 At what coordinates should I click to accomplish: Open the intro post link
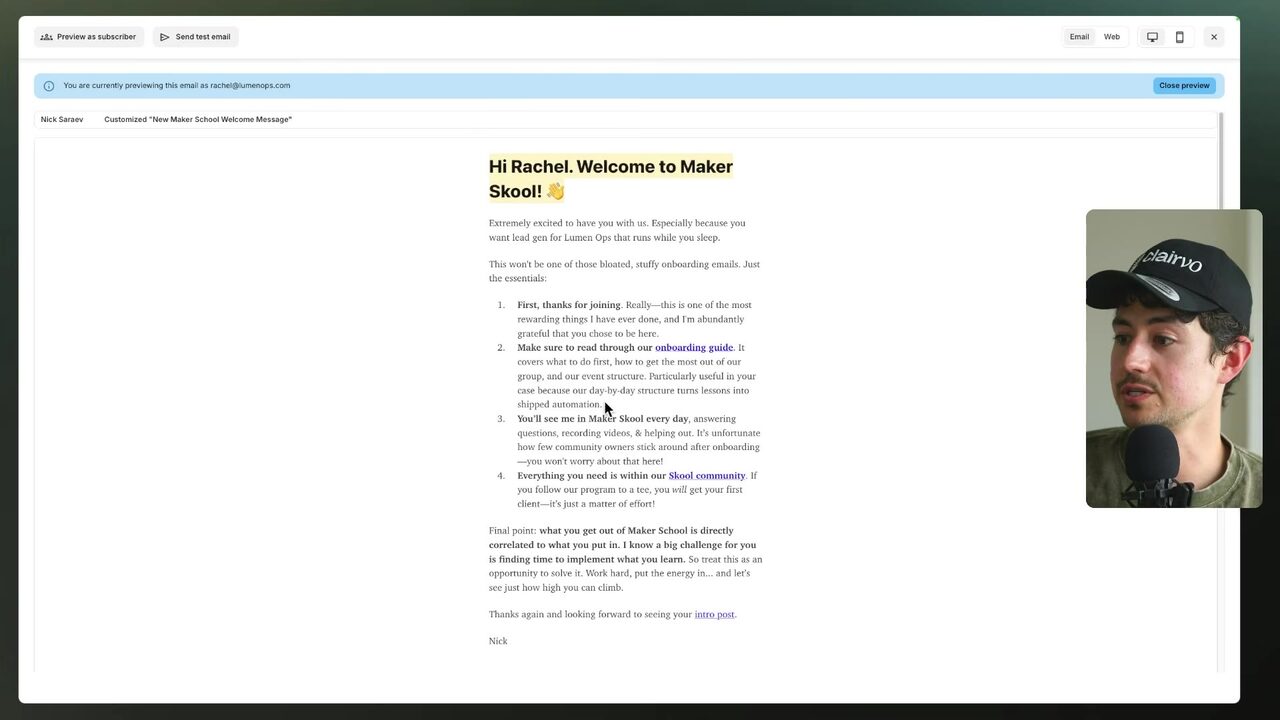[x=715, y=615]
